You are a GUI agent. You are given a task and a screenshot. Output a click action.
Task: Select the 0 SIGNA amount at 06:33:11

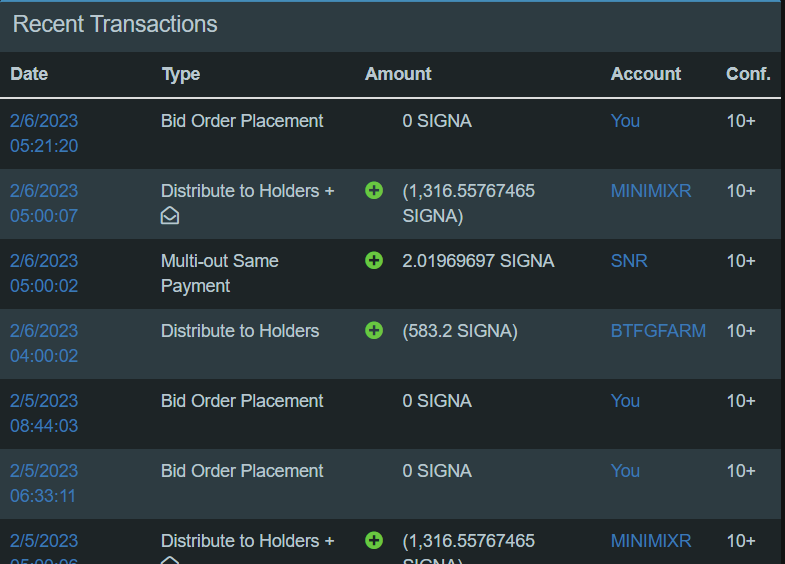pos(437,471)
